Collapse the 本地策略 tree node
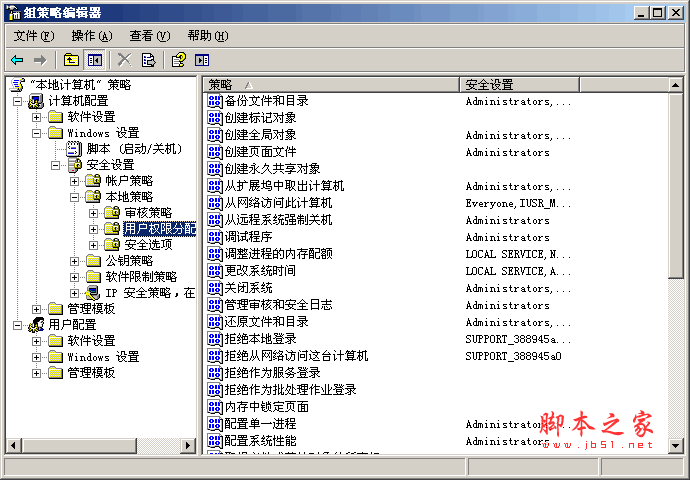This screenshot has height=480, width=690. coord(75,197)
